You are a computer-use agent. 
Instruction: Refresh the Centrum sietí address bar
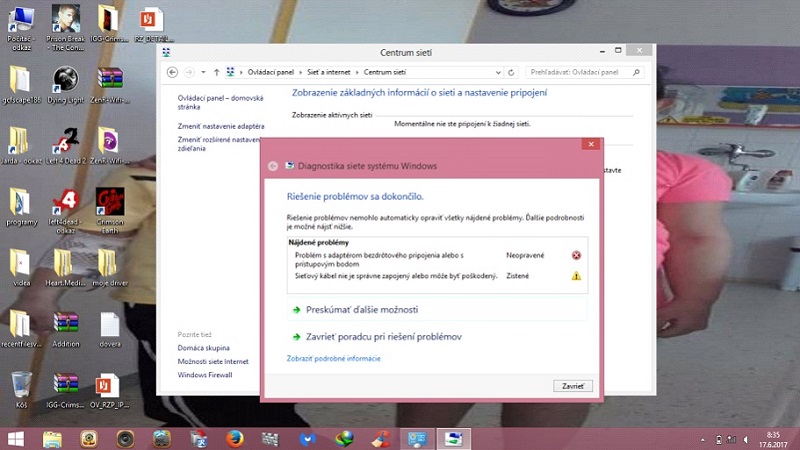tap(511, 73)
